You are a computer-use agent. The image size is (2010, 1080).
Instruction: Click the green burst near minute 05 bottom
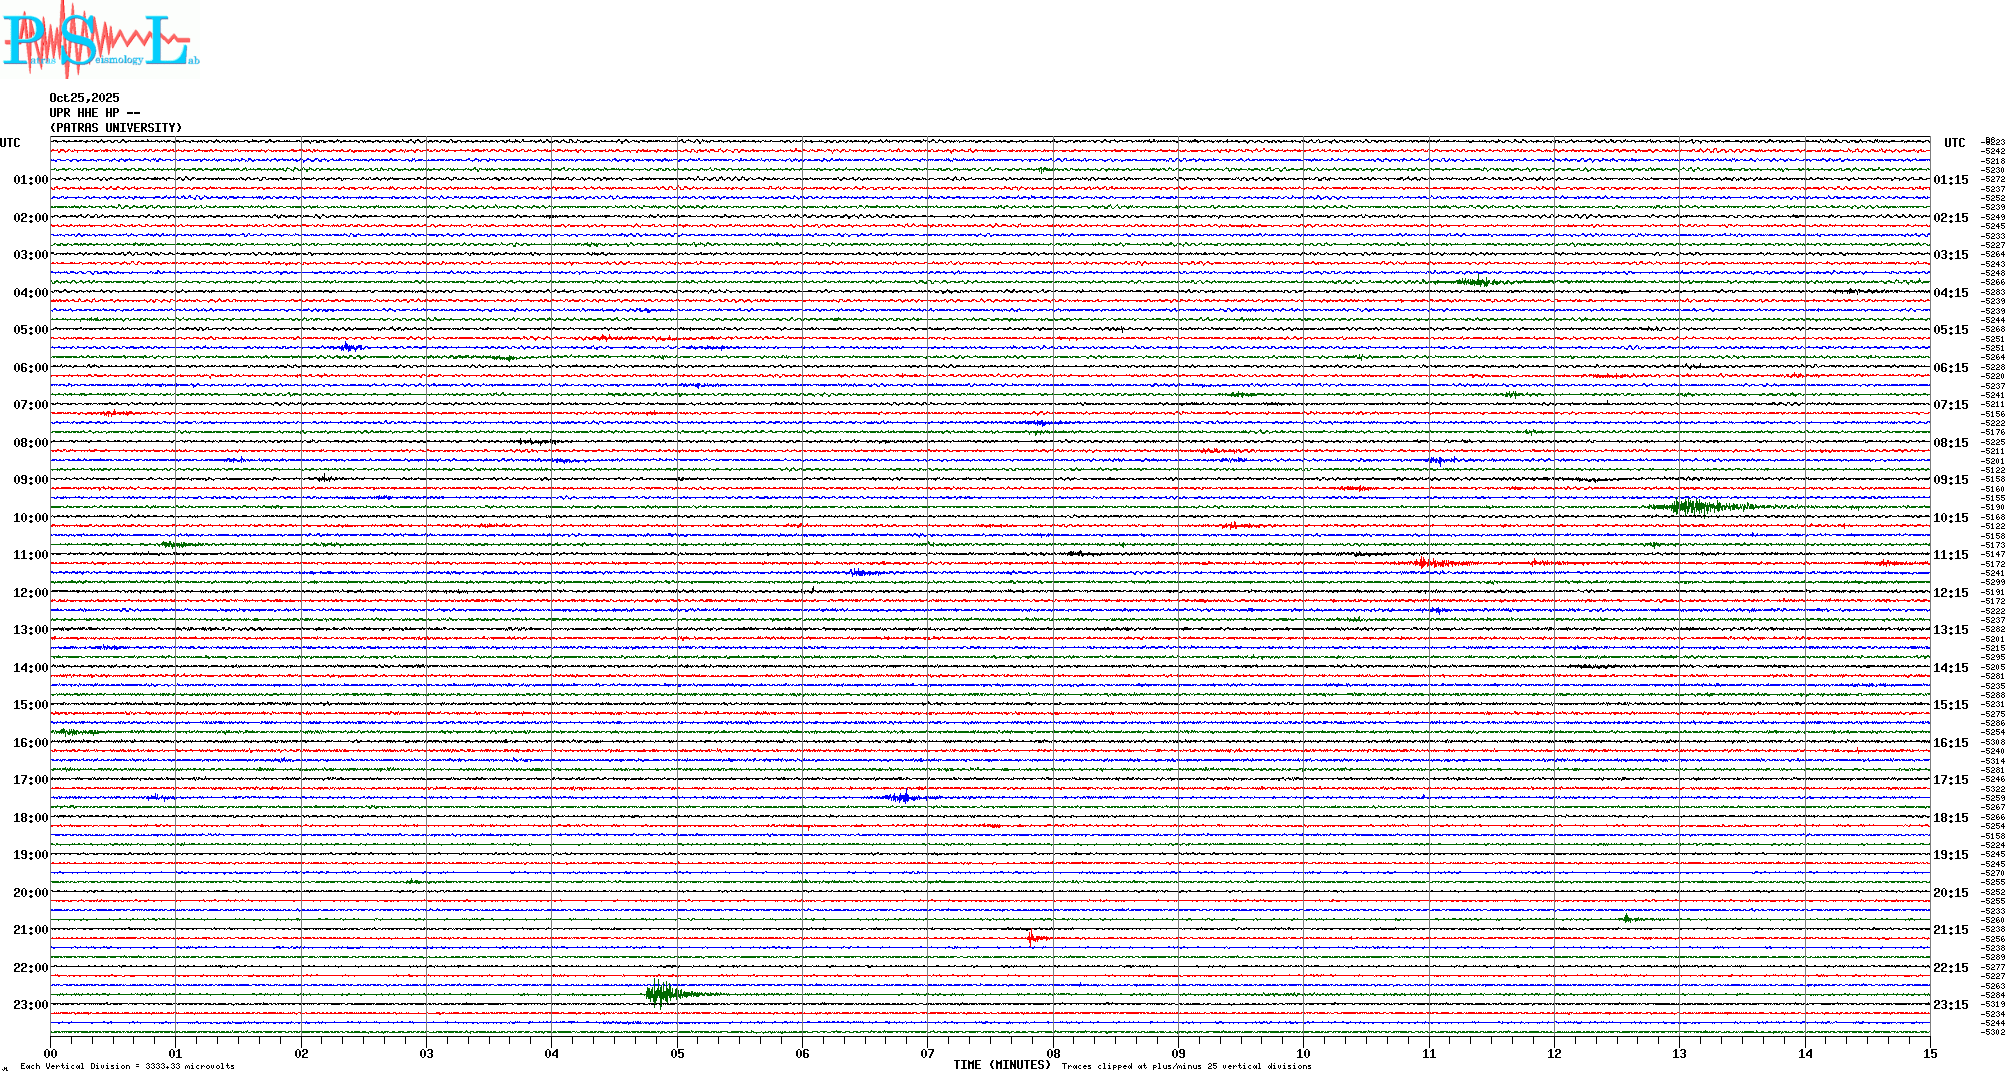[x=662, y=994]
